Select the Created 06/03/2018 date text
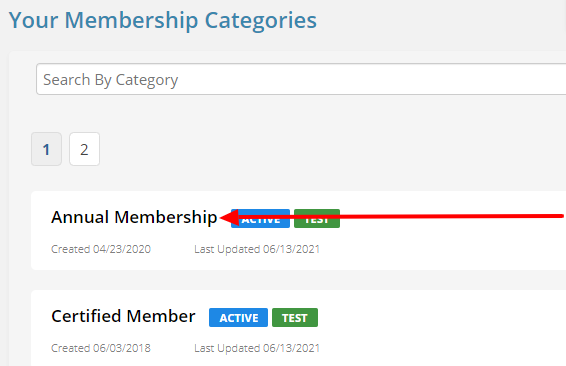Screen dimensions: 566x366 [101, 348]
